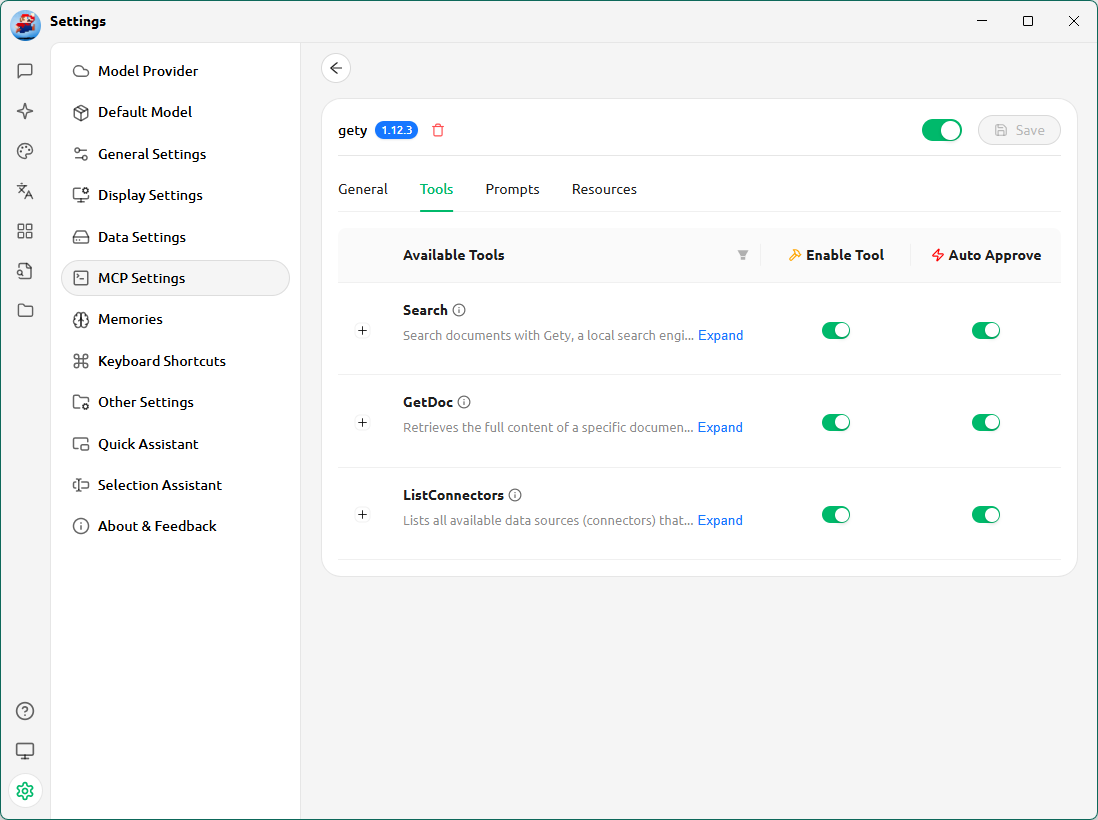Expand the Search tool description
Screen dimensions: 1098x820
pyautogui.click(x=721, y=335)
